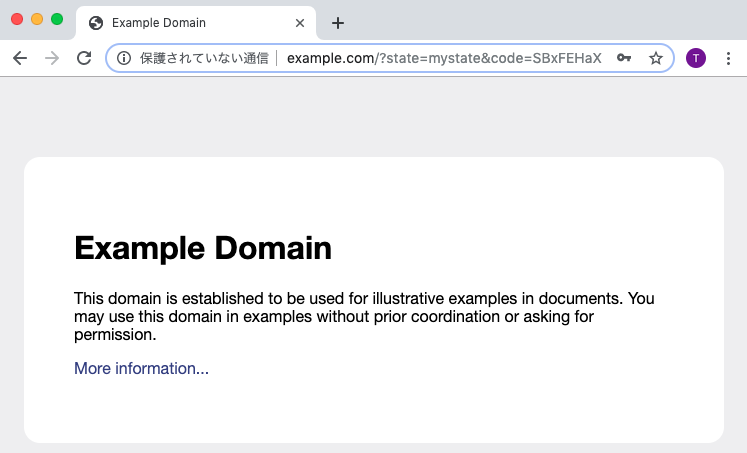Image resolution: width=747 pixels, height=453 pixels.
Task: Click the forward navigation arrow
Action: click(x=52, y=59)
